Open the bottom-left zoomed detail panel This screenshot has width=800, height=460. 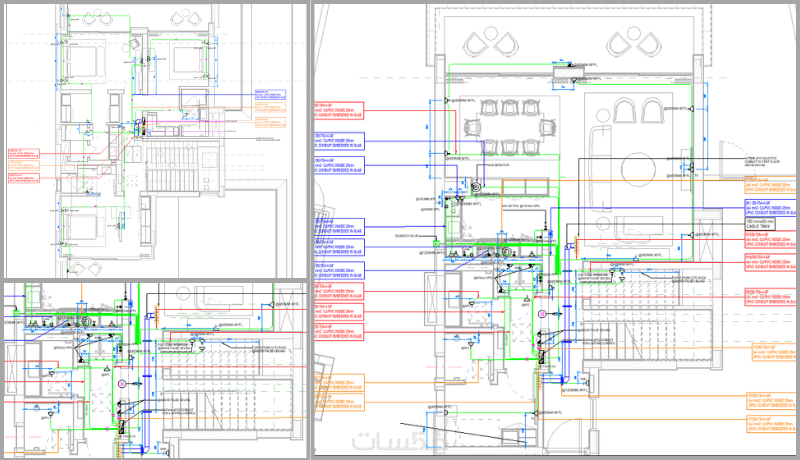click(156, 370)
